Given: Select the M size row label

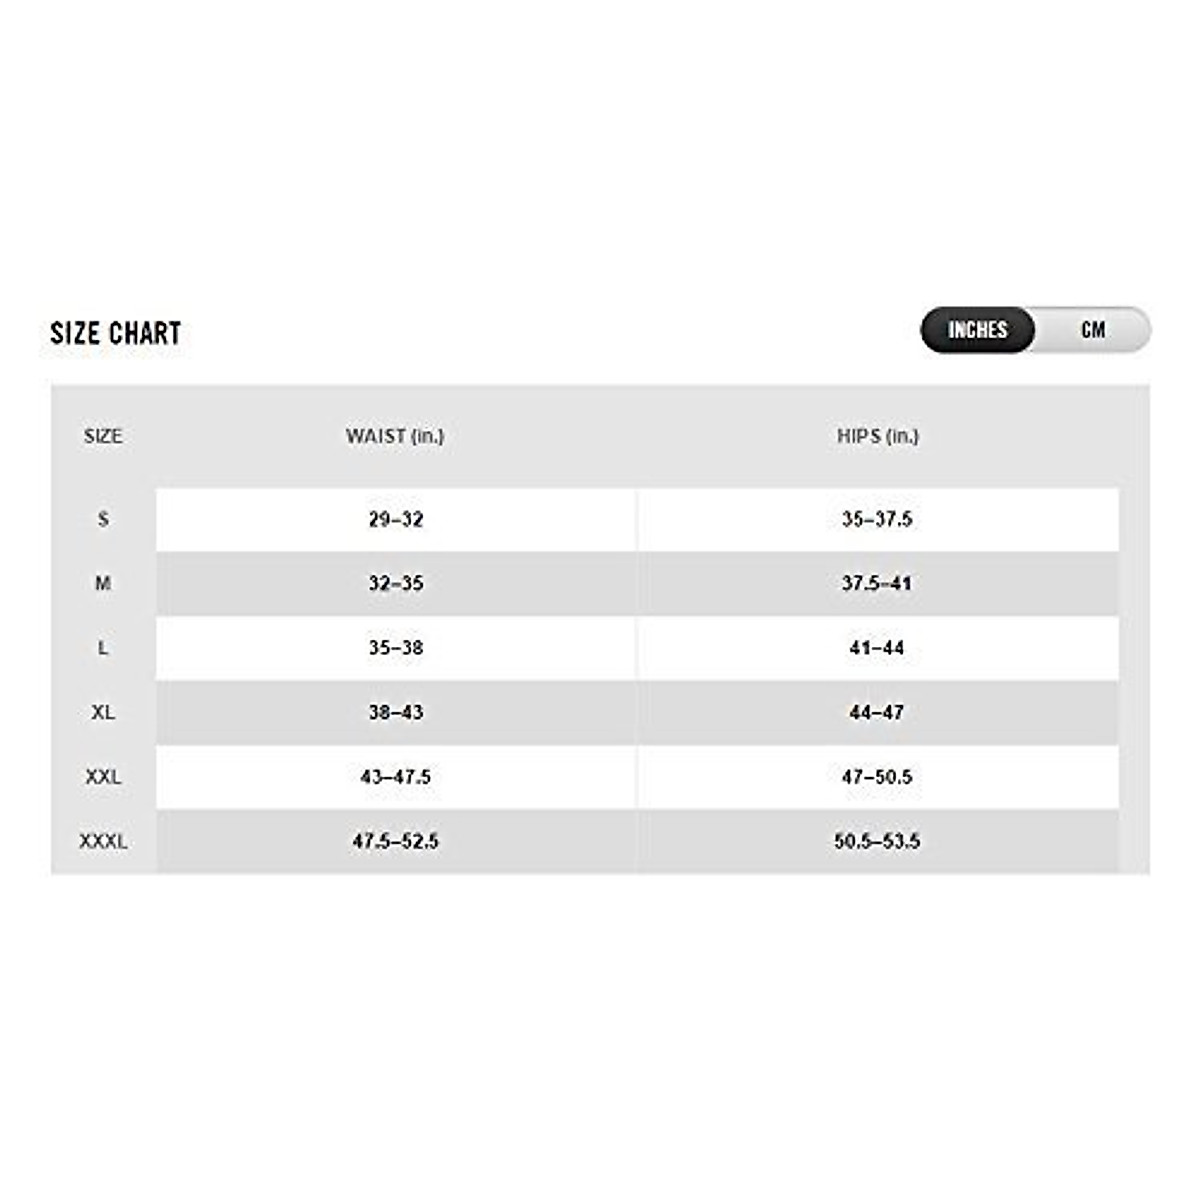Looking at the screenshot, I should click(x=103, y=583).
